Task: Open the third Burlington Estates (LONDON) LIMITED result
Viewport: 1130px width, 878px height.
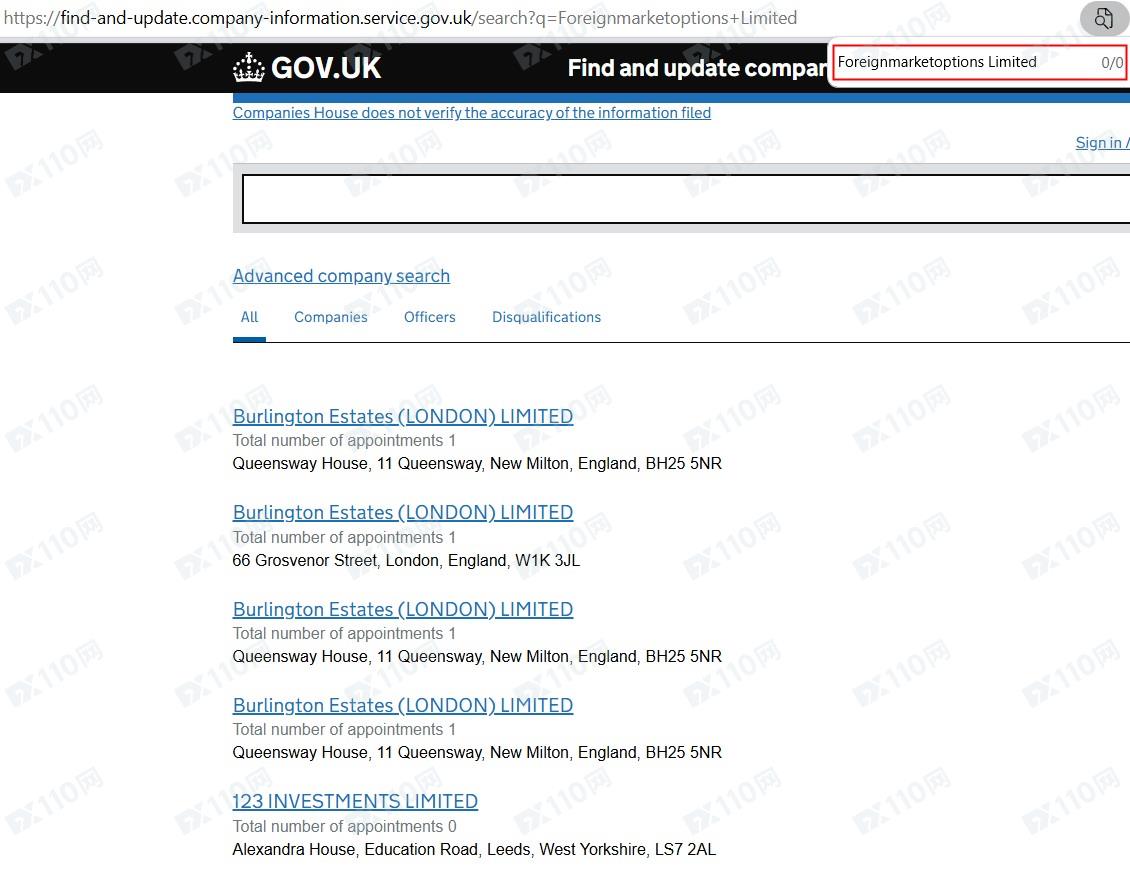Action: point(402,609)
